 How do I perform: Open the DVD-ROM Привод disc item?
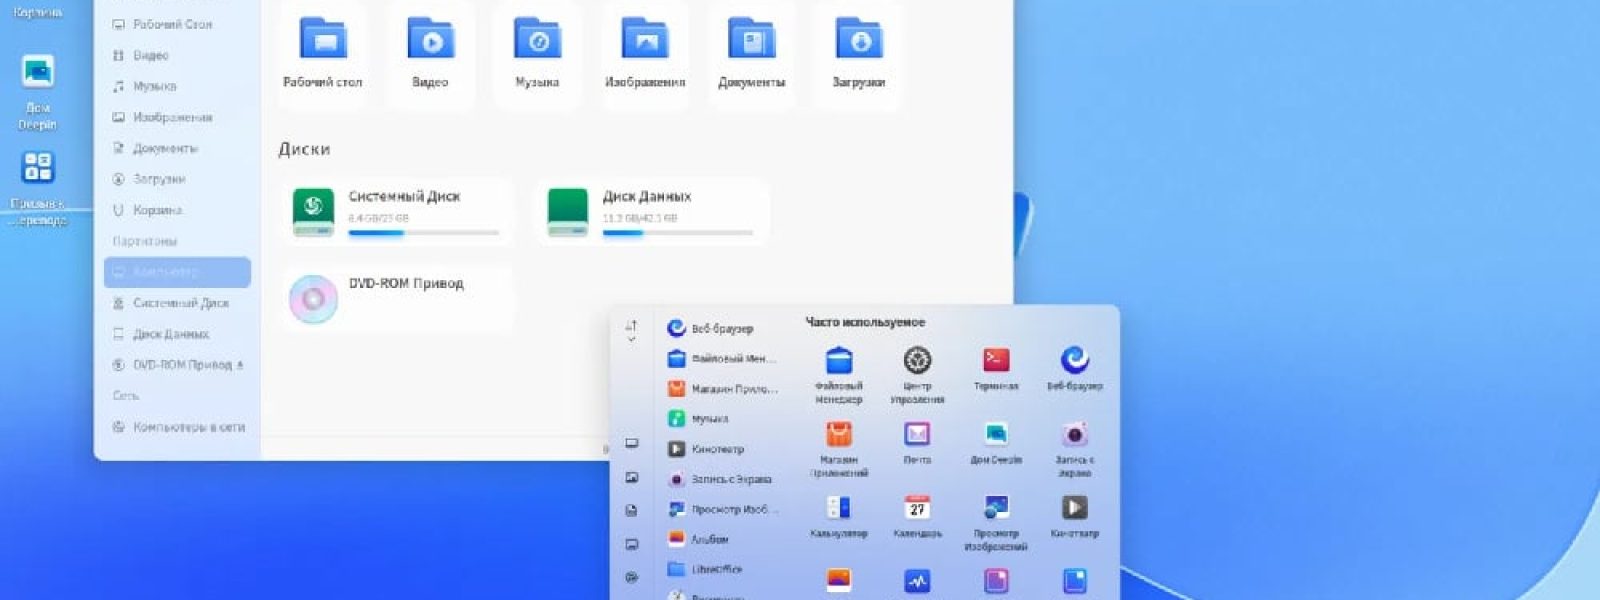[397, 298]
